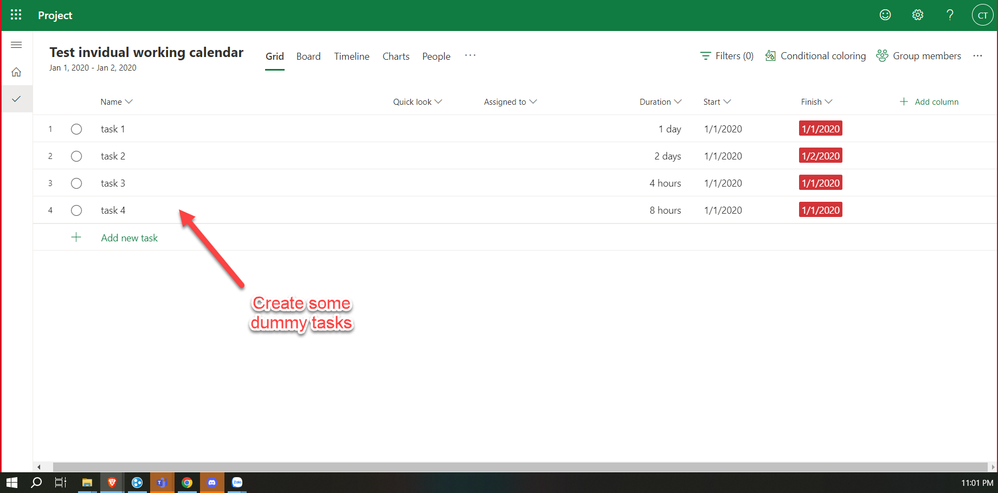Click the Filters funnel icon
The height and width of the screenshot is (493, 998).
[x=705, y=56]
